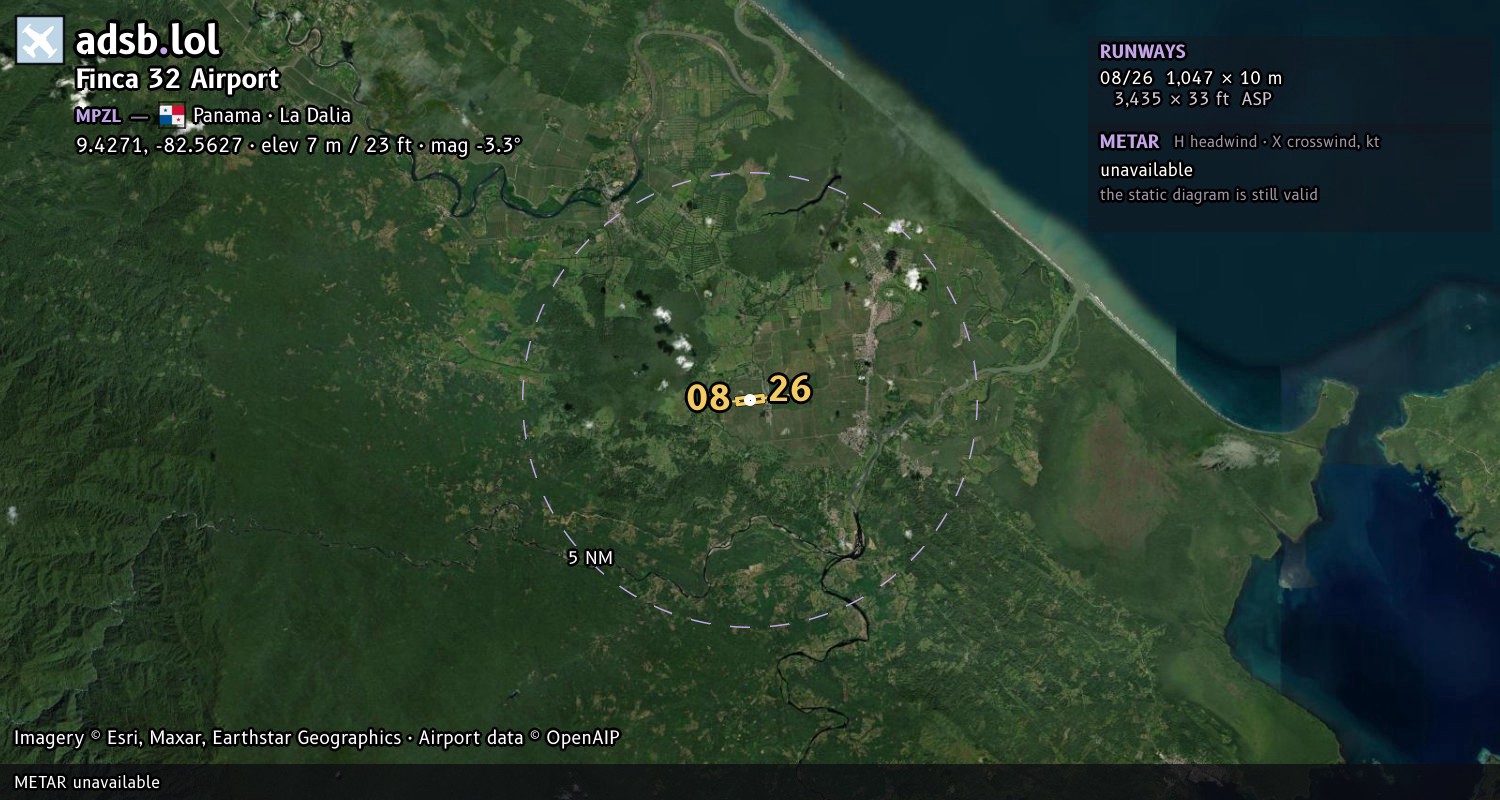Image resolution: width=1500 pixels, height=800 pixels.
Task: Select the coordinates 9.4271, -82.5627 line
Action: tap(299, 145)
